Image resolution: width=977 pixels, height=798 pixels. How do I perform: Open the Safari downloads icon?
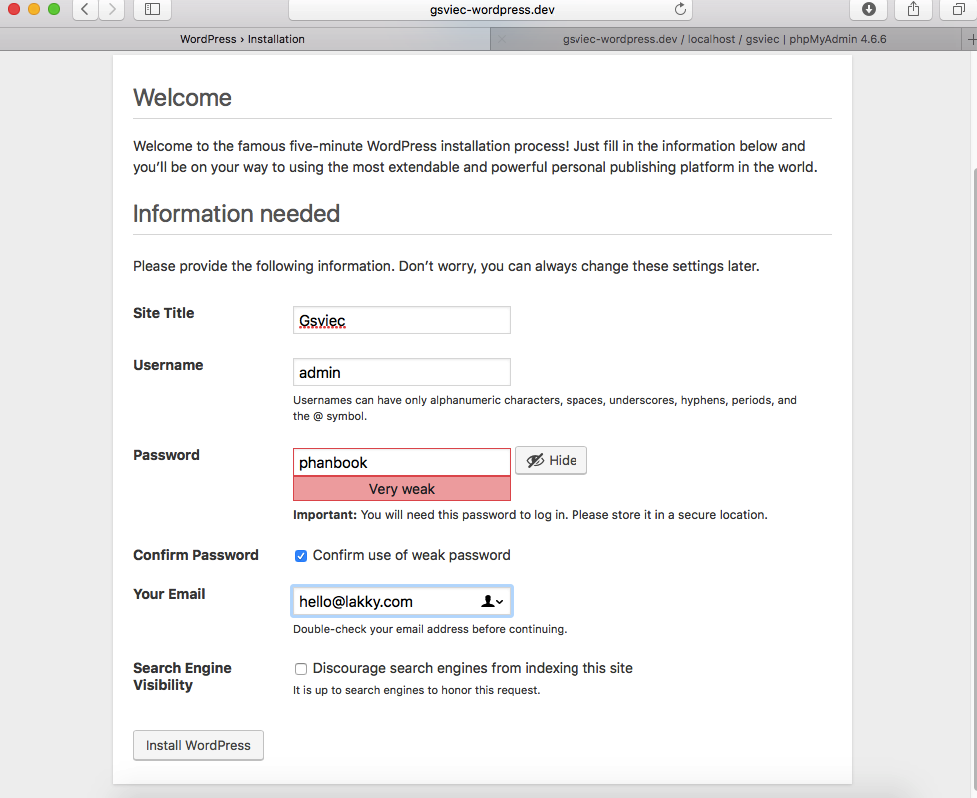[x=869, y=9]
